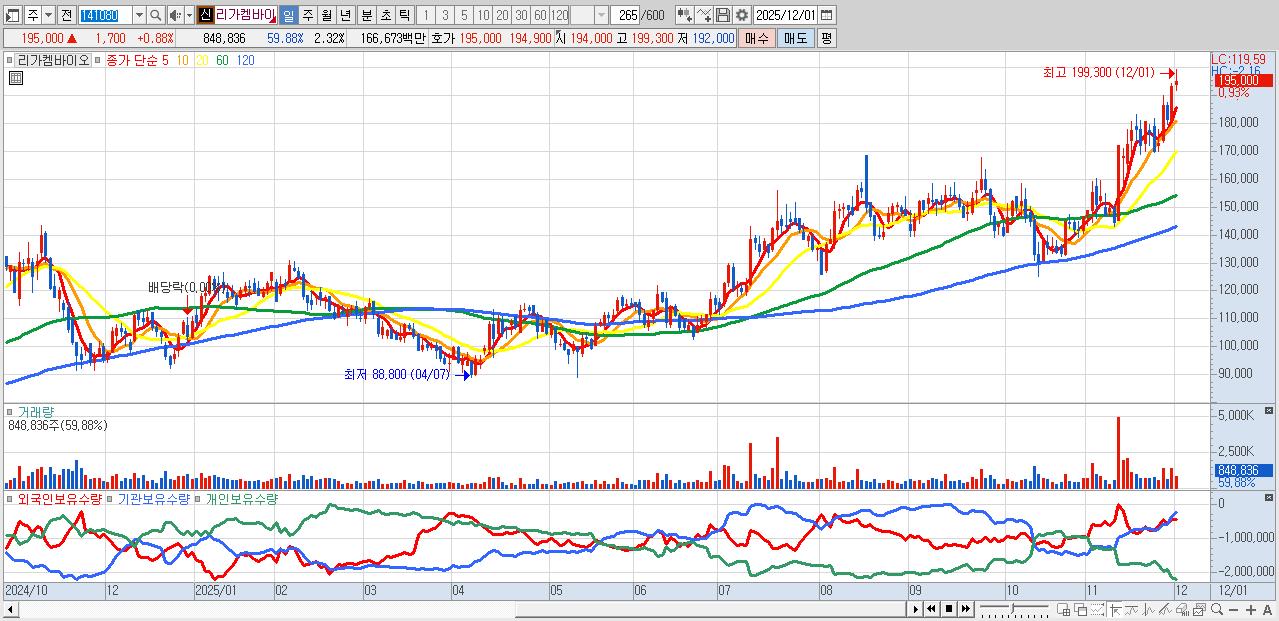Click the fast-forward button in the bottom bar
Viewport: 1279px width, 621px height.
[x=966, y=609]
